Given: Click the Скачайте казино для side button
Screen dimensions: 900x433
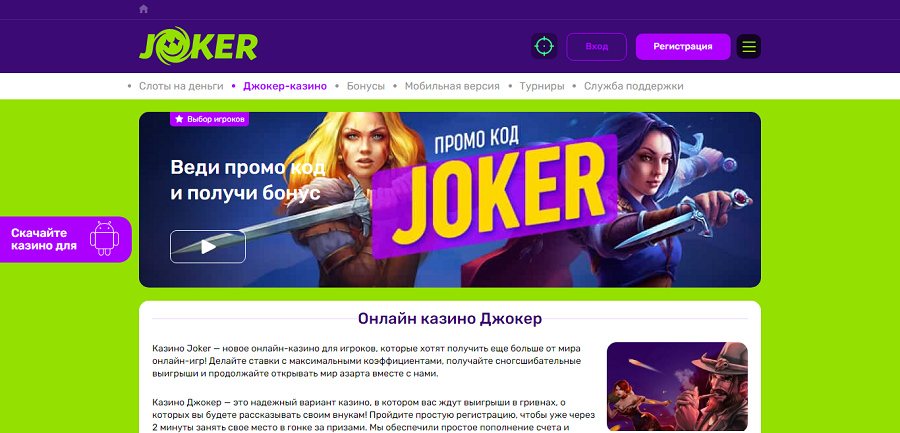Looking at the screenshot, I should (64, 239).
